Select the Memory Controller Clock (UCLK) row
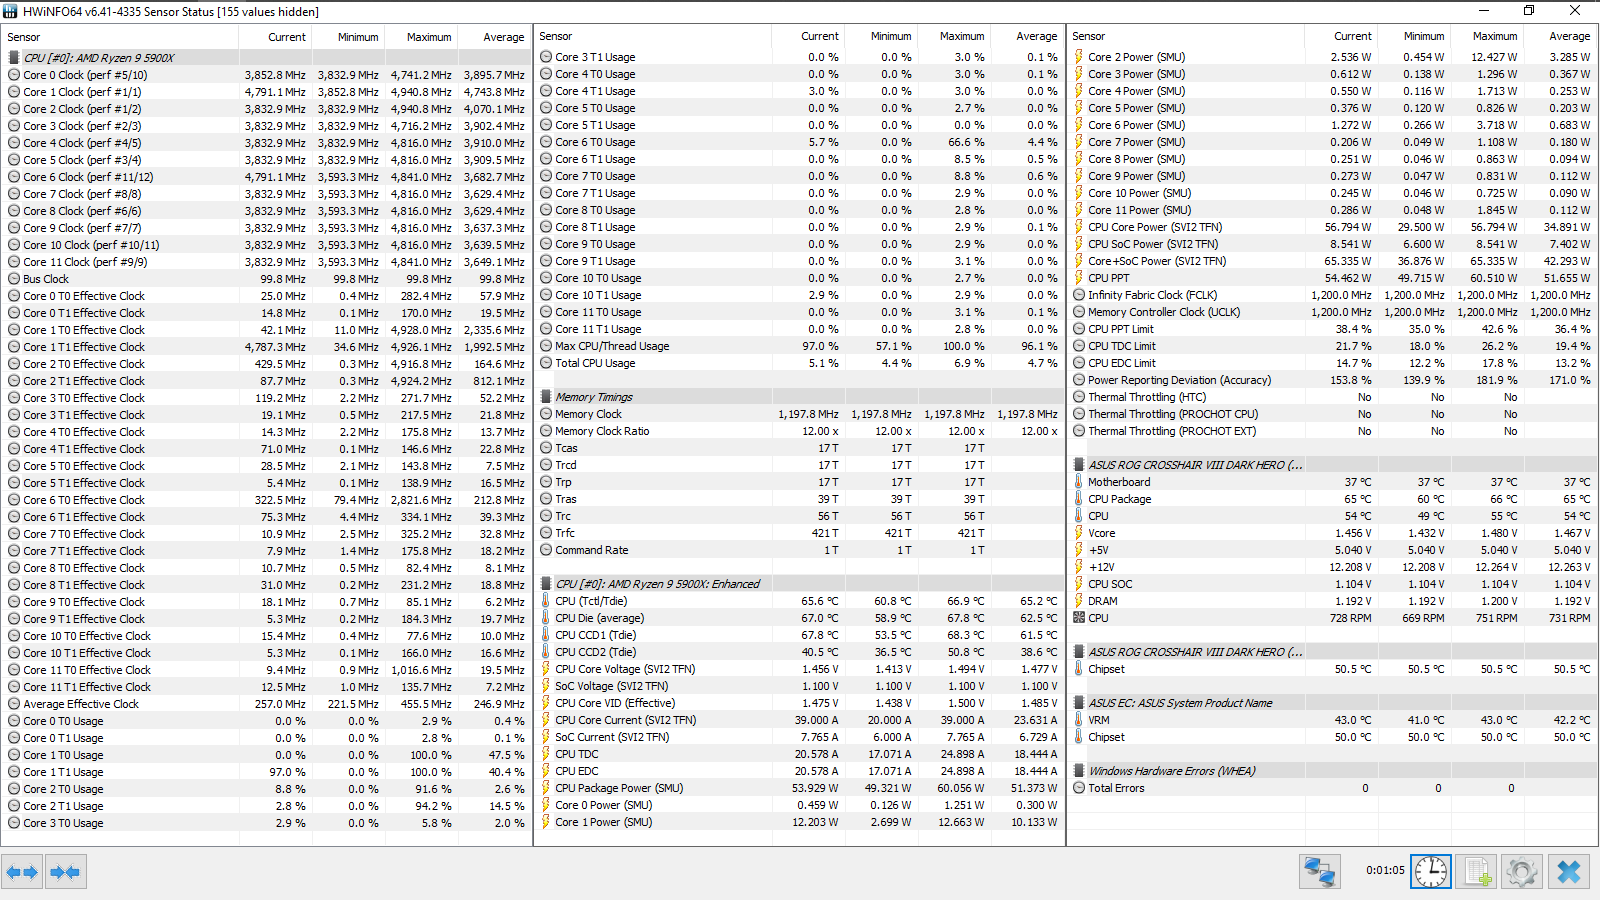 click(1332, 312)
